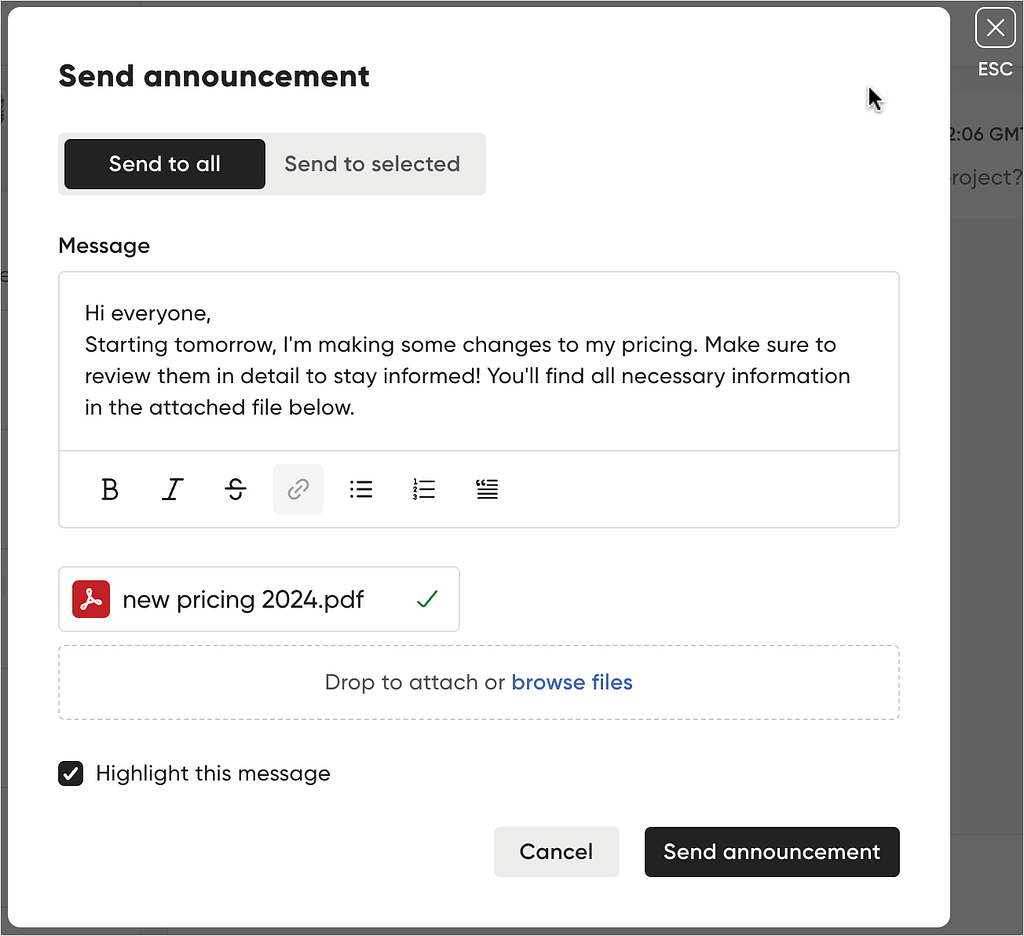The height and width of the screenshot is (936, 1024).
Task: Click the green upload checkmark
Action: click(x=427, y=599)
